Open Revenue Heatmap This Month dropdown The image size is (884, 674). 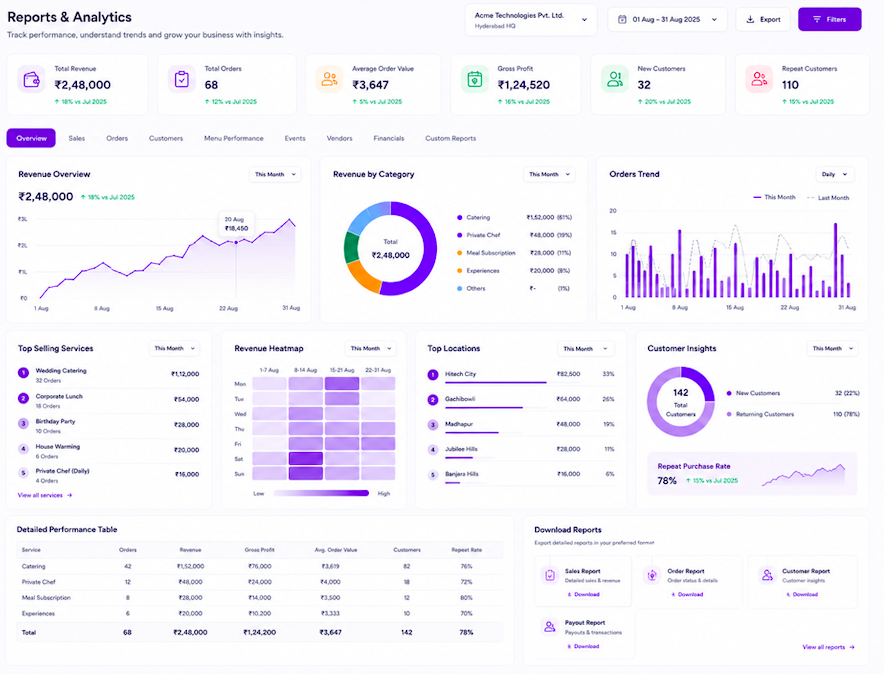[x=370, y=348]
